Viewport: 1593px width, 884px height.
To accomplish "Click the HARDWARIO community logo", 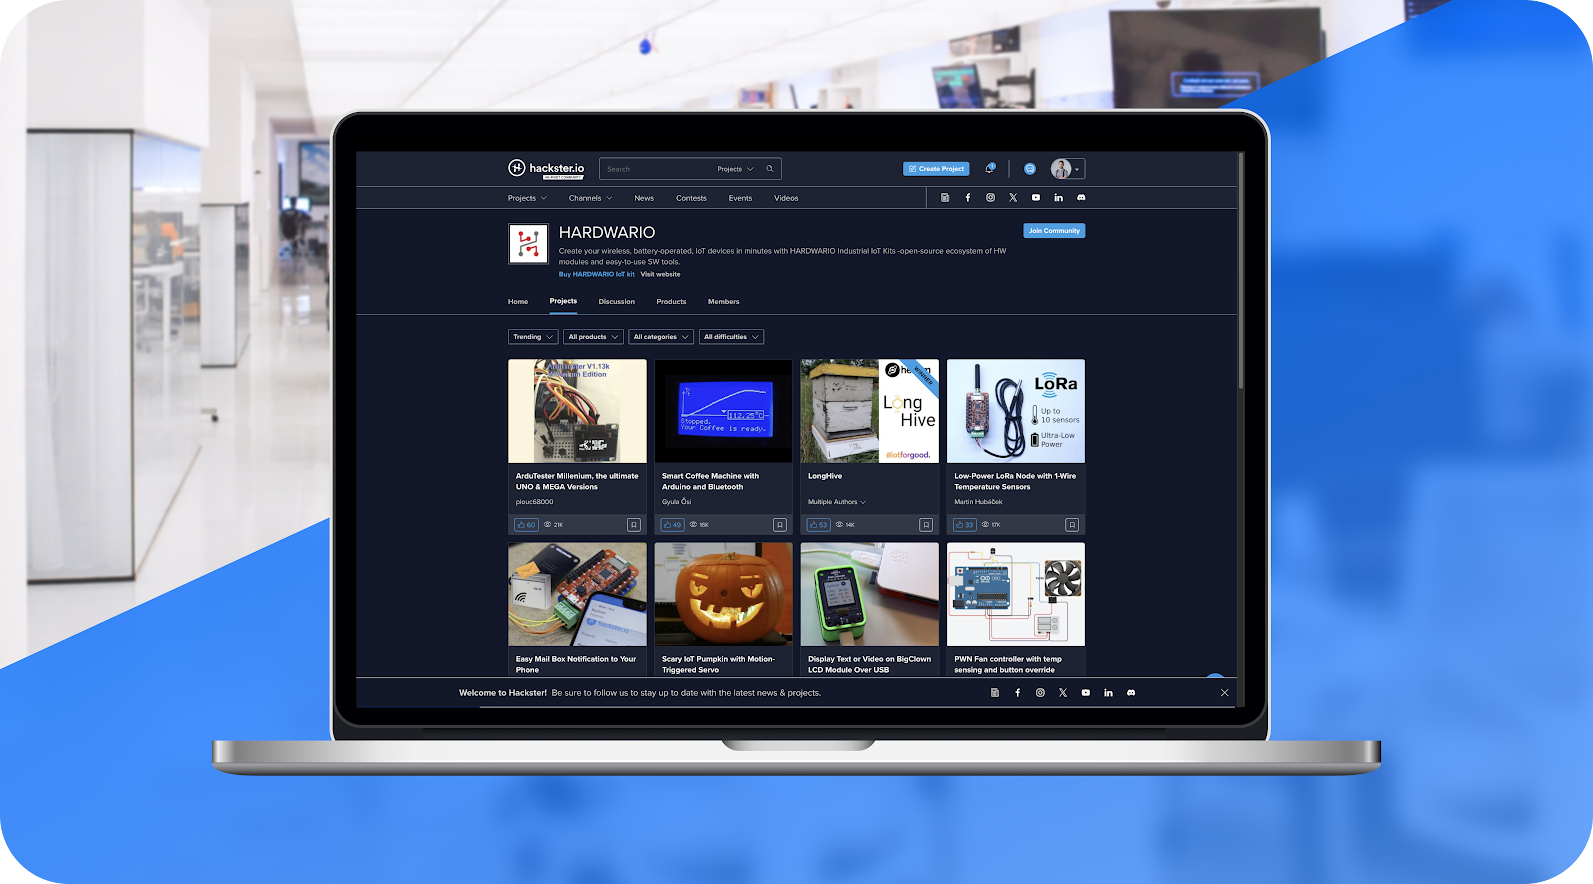I will [529, 244].
